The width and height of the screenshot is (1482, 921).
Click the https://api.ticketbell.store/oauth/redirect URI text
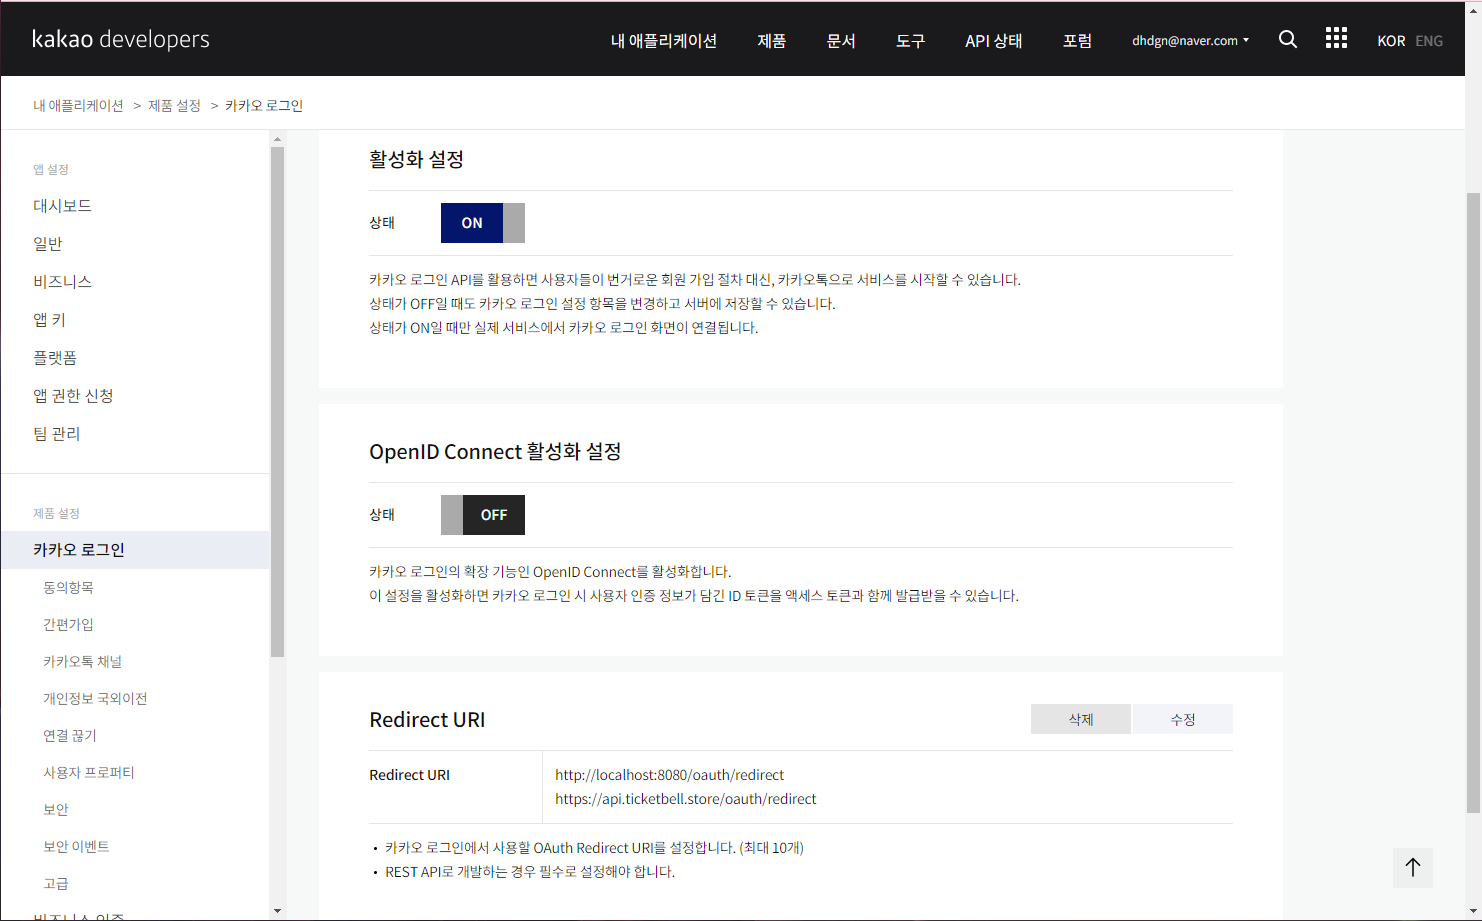[x=685, y=799]
